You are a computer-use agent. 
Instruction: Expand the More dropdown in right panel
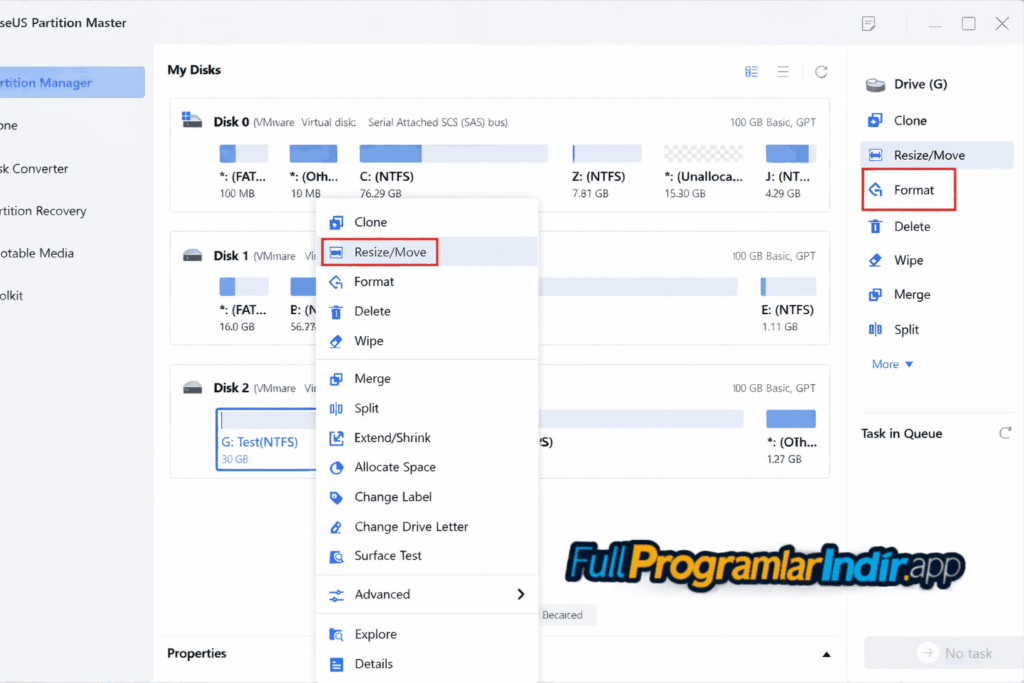point(890,364)
